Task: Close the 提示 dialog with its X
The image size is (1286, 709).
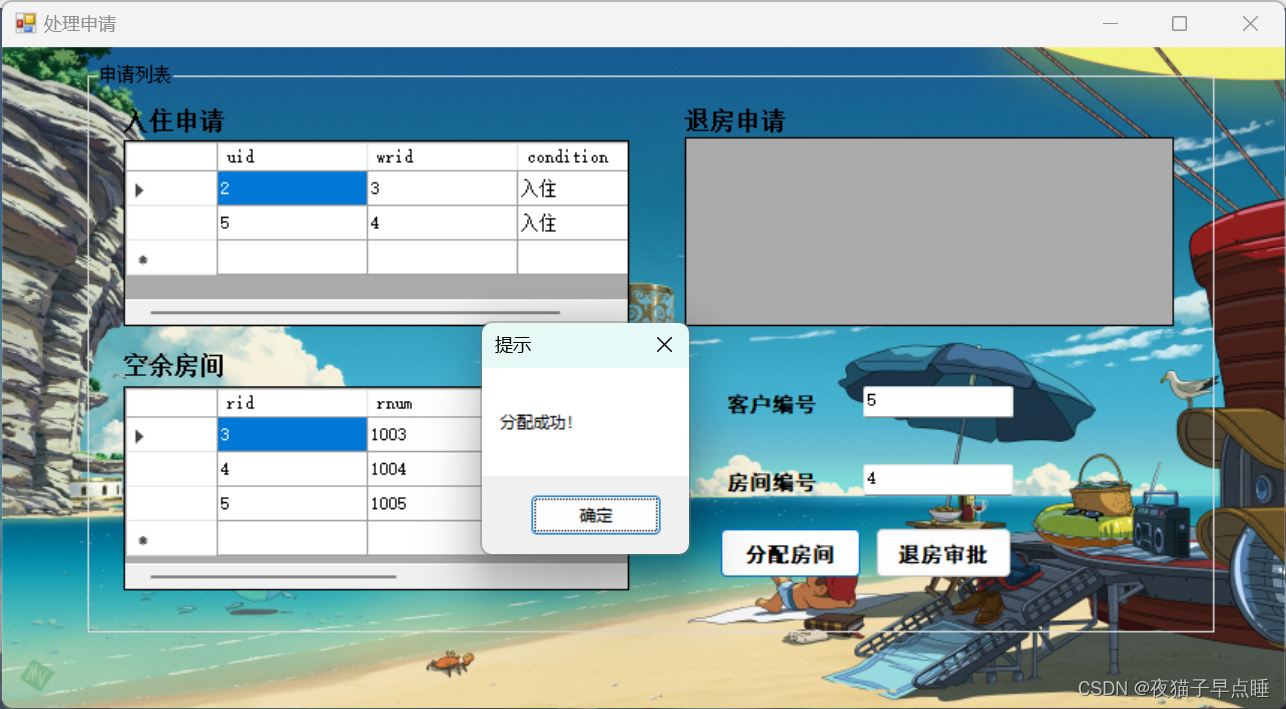Action: 664,345
